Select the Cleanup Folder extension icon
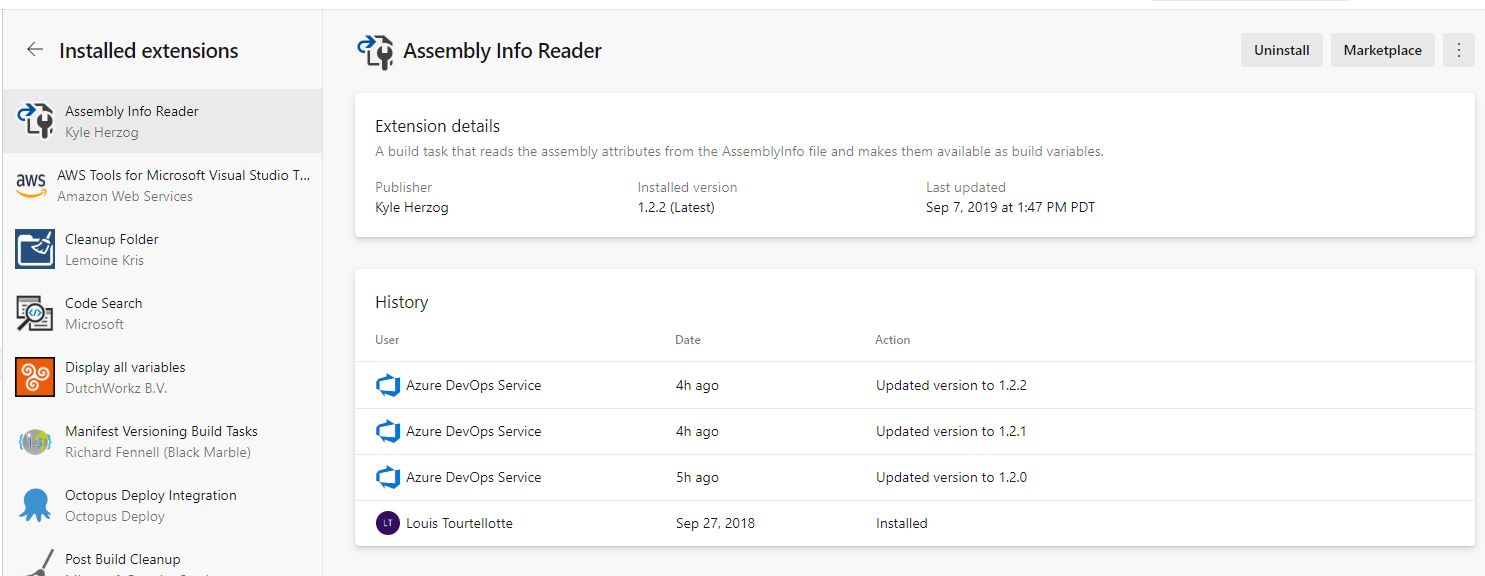The width and height of the screenshot is (1485, 576). 34,249
